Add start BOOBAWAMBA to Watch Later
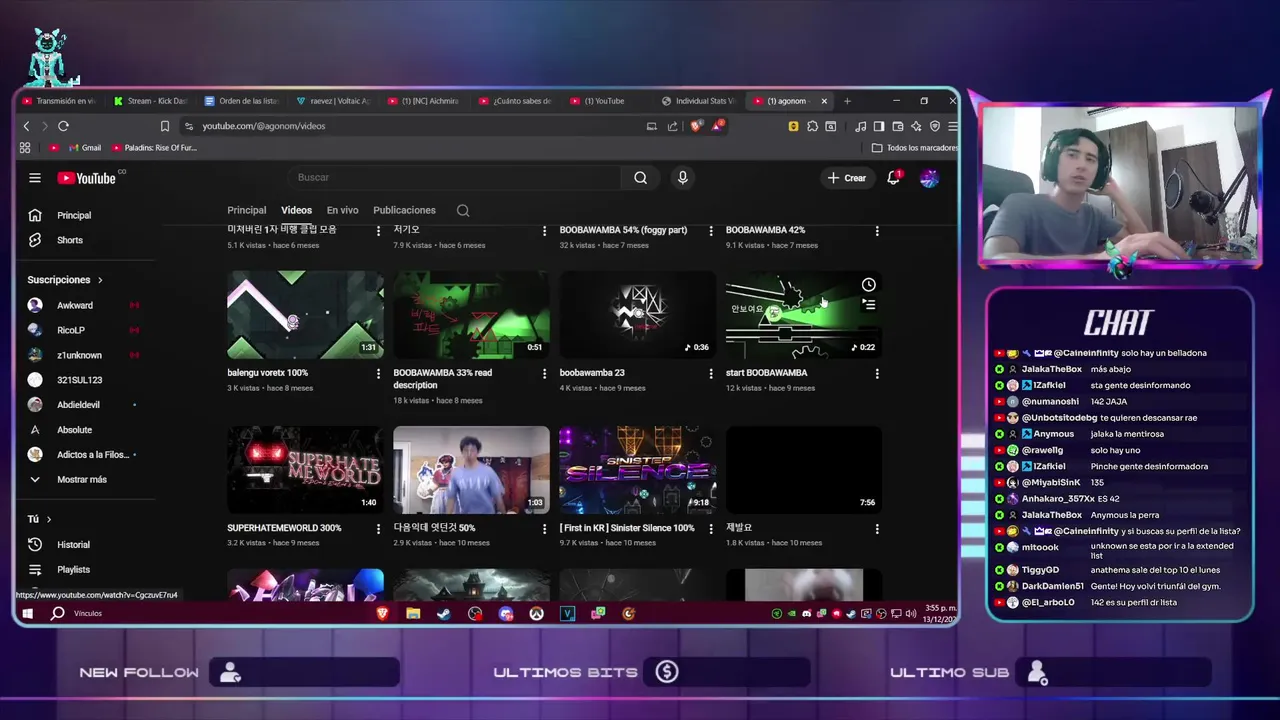The height and width of the screenshot is (720, 1280). 869,285
